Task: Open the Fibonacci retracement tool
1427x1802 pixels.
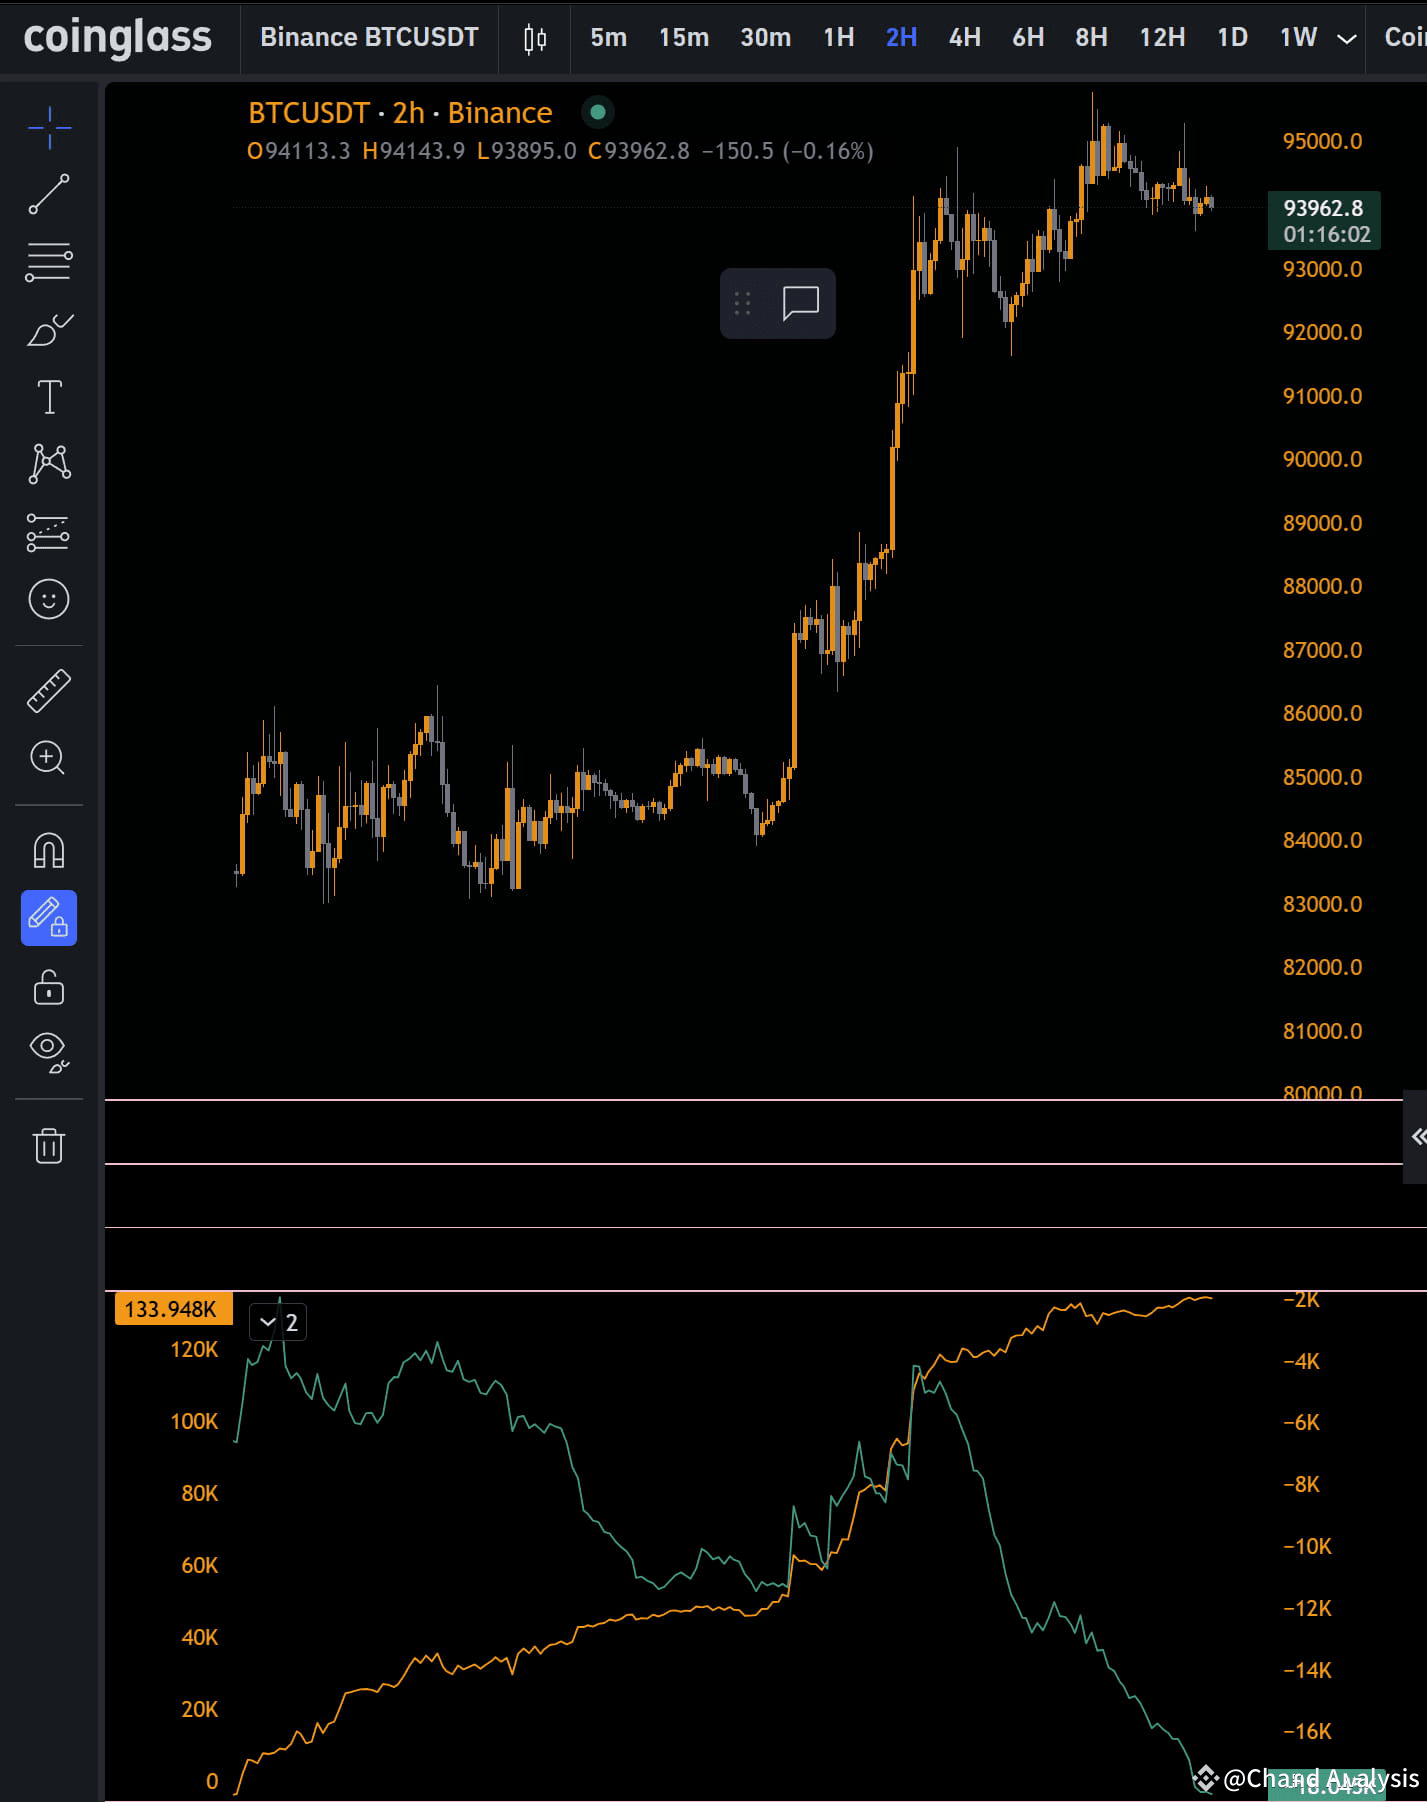Action: (49, 262)
